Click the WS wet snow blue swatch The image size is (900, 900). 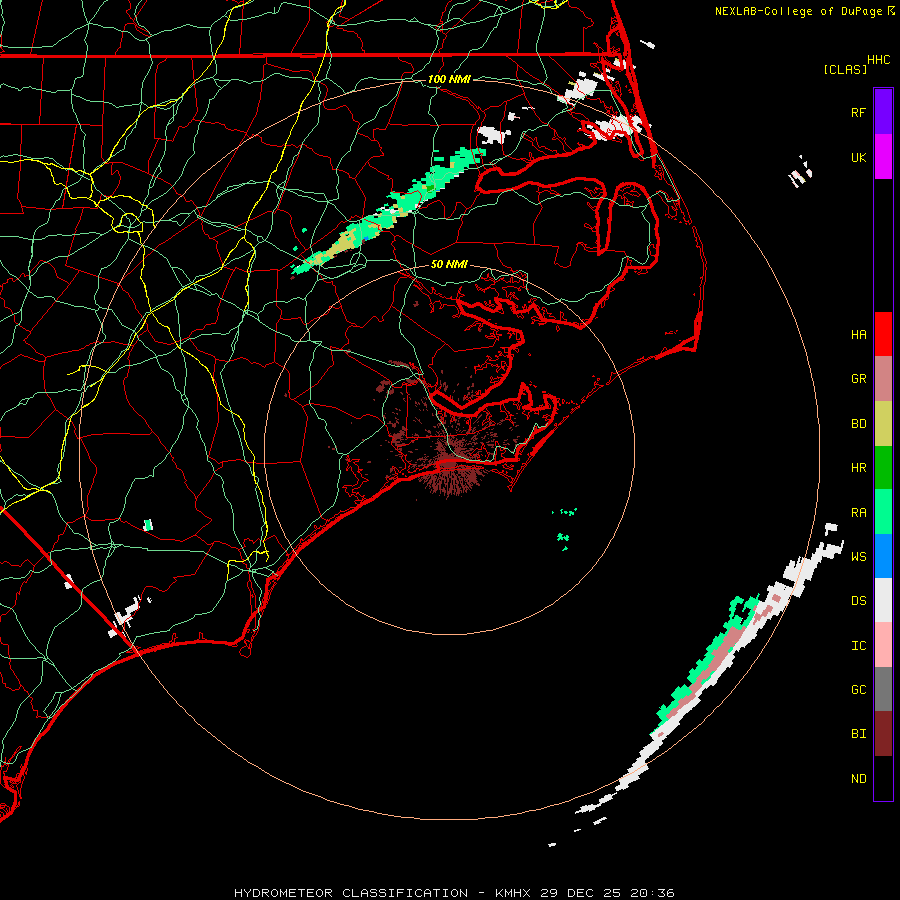(883, 556)
